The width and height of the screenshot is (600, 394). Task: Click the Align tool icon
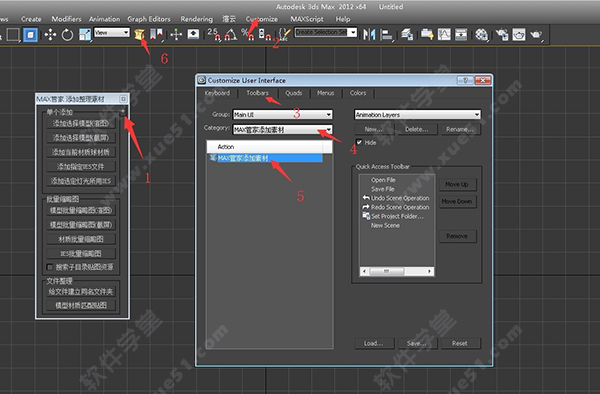point(387,35)
